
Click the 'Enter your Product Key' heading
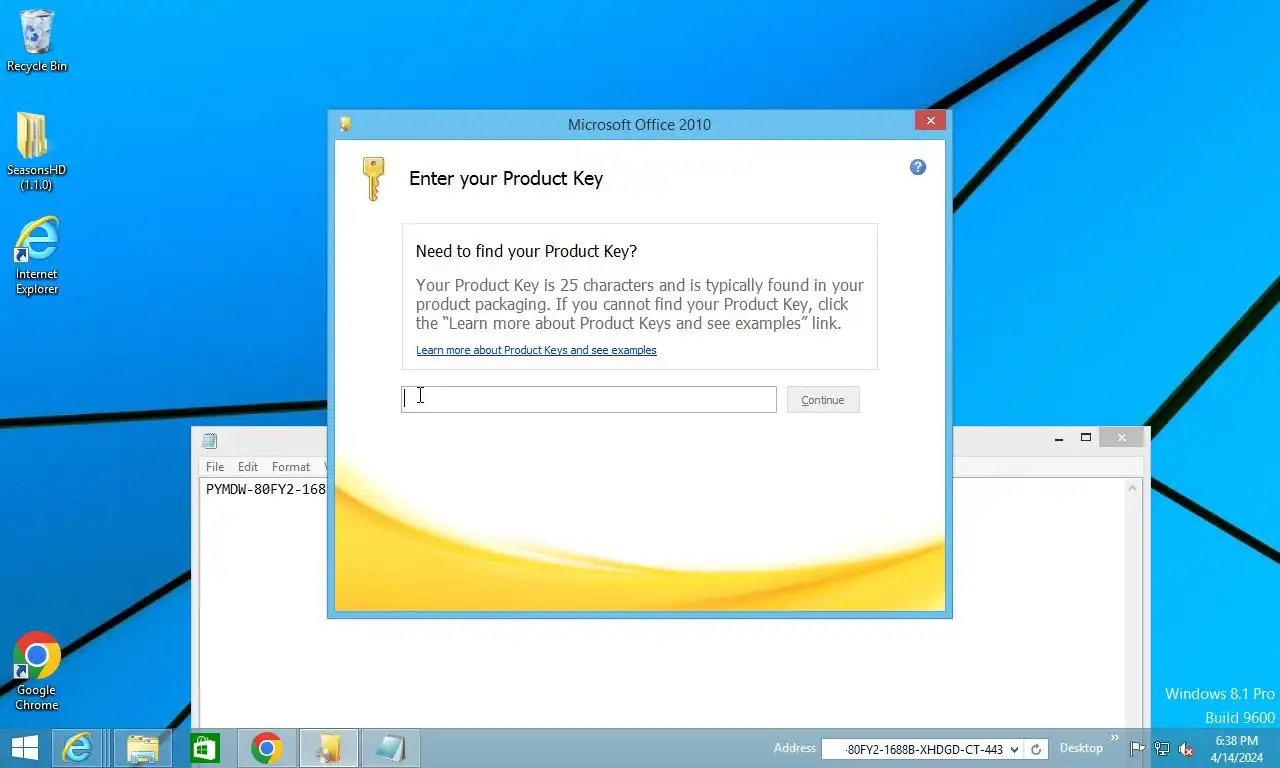(x=506, y=179)
